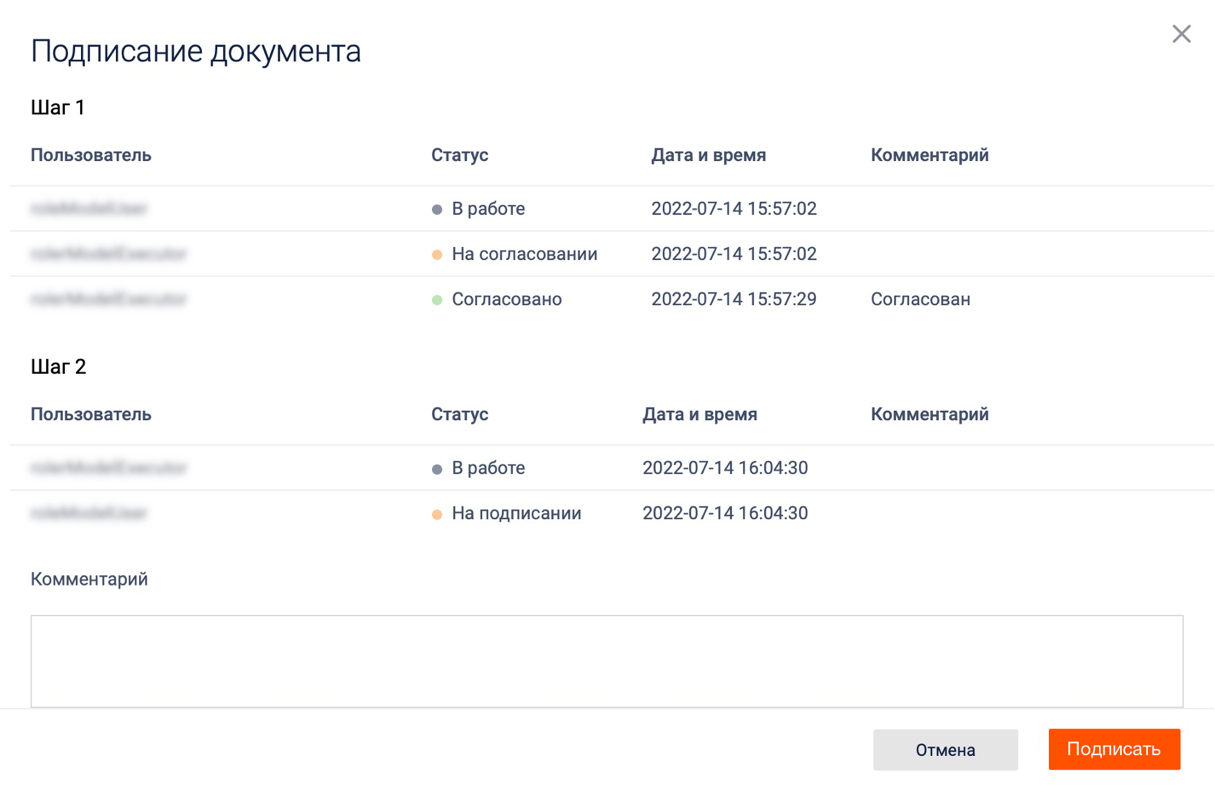Select the Согласован comment cell
Viewport: 1215px width, 791px height.
tap(920, 299)
